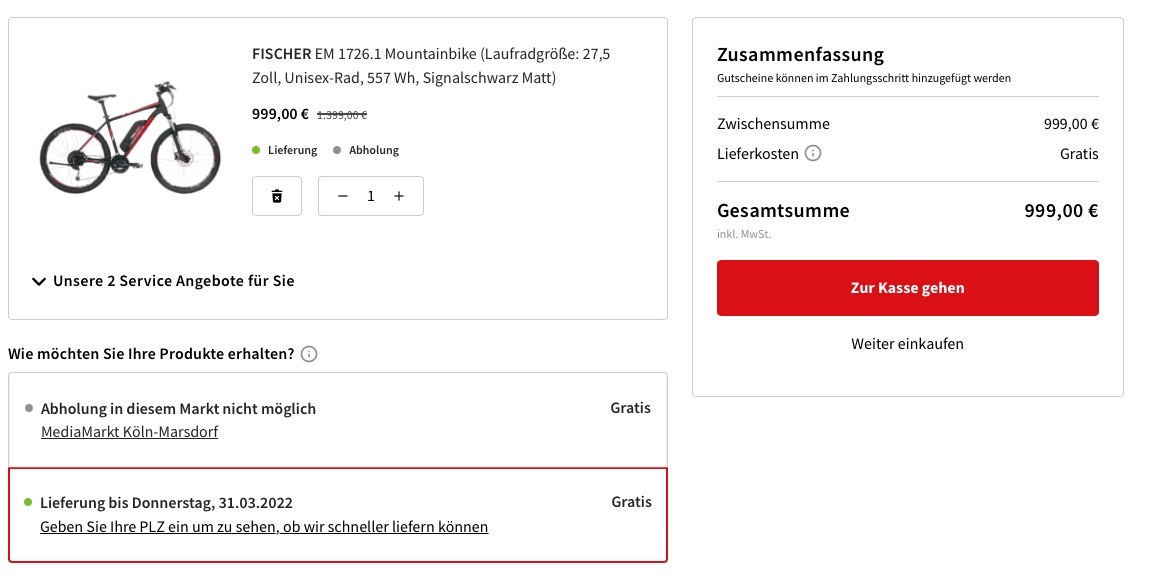
Task: Click the enter PLZ faster delivery link
Action: 264,527
